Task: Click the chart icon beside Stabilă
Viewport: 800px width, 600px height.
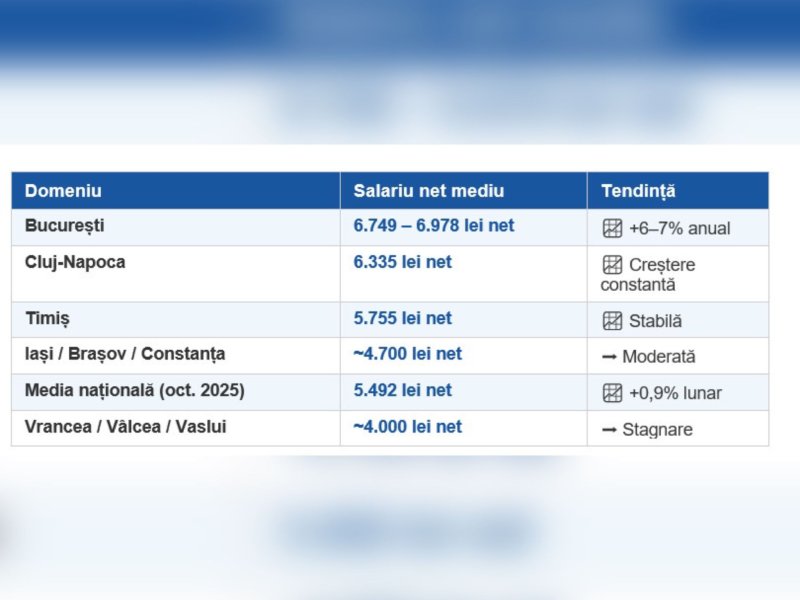Action: coord(612,321)
